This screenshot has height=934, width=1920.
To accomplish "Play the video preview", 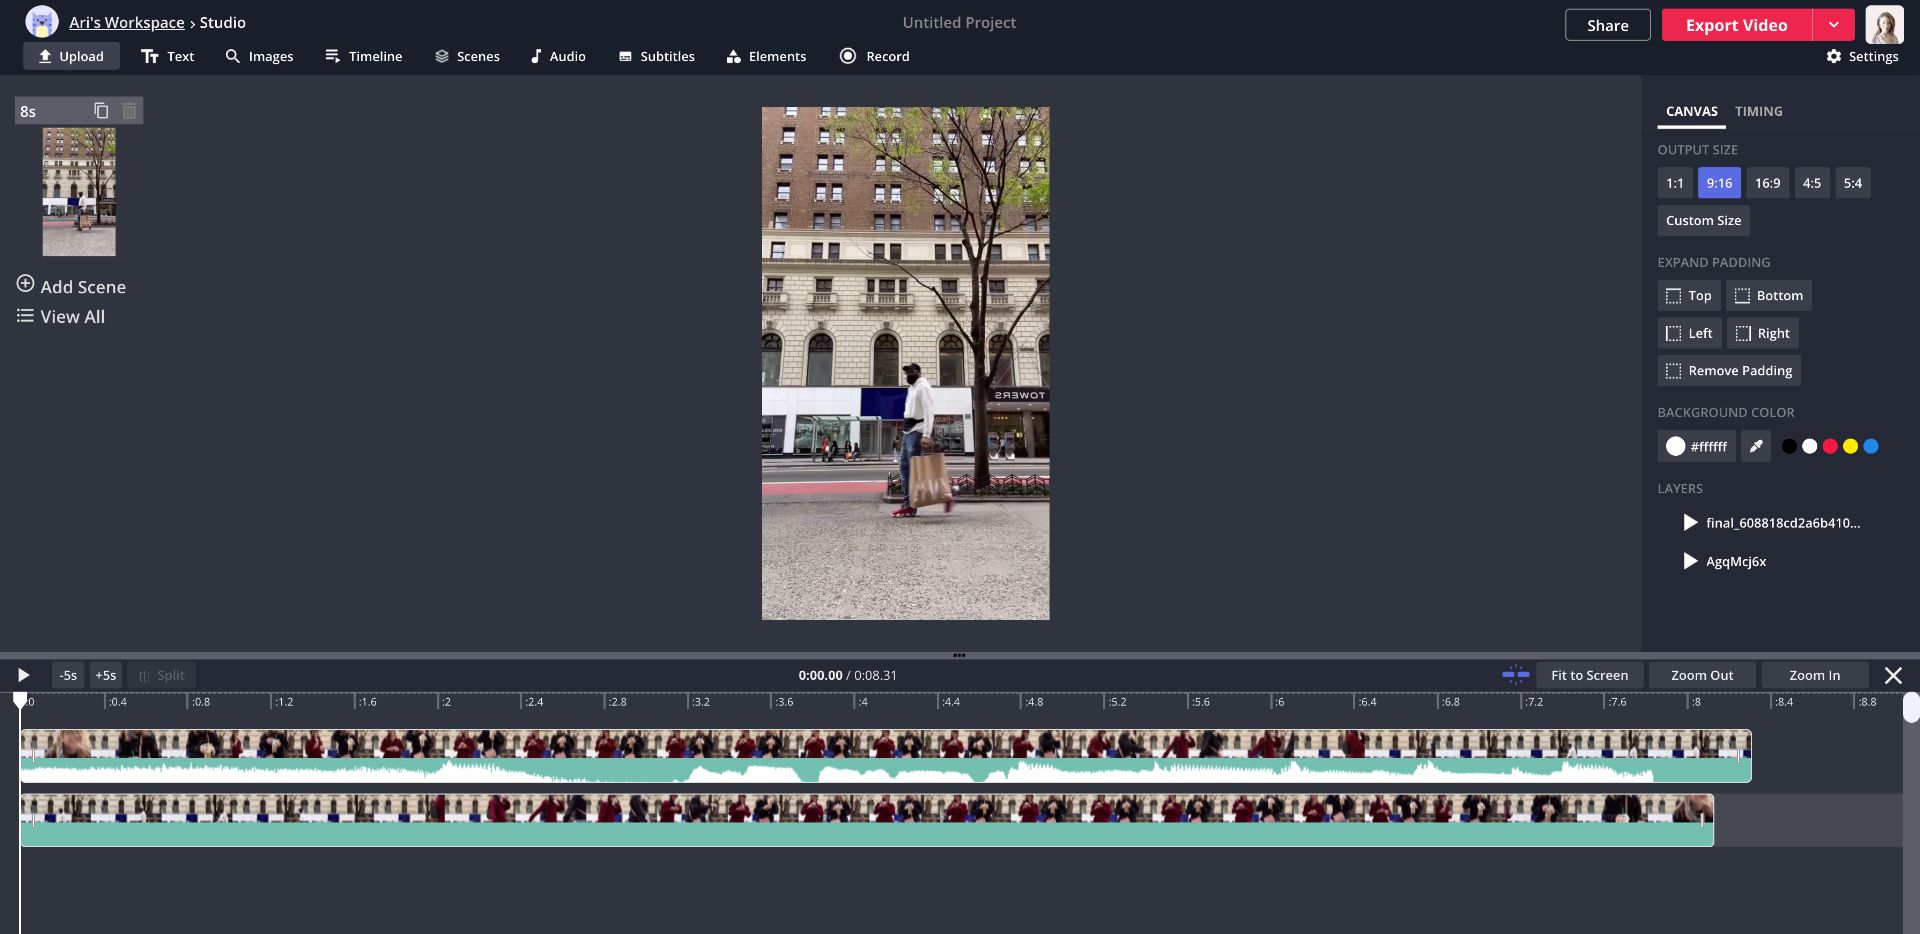I will [x=23, y=675].
